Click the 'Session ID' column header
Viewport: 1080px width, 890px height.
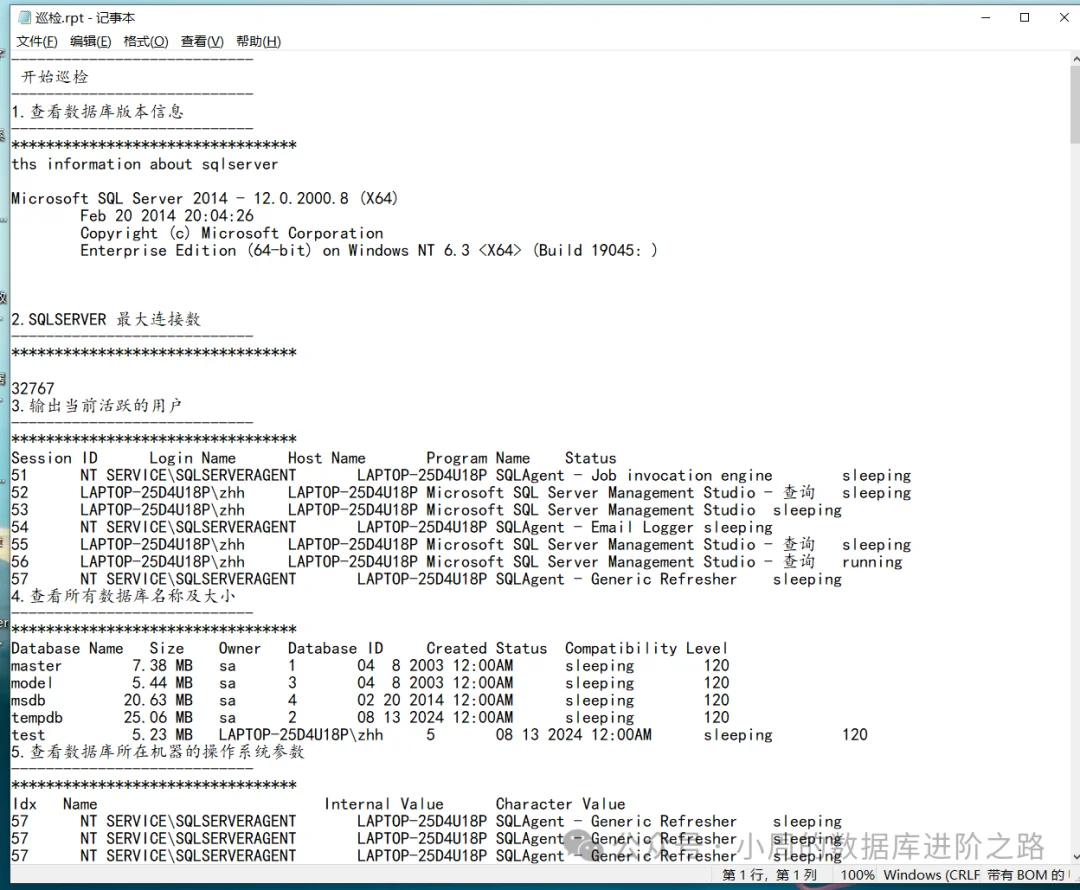54,458
